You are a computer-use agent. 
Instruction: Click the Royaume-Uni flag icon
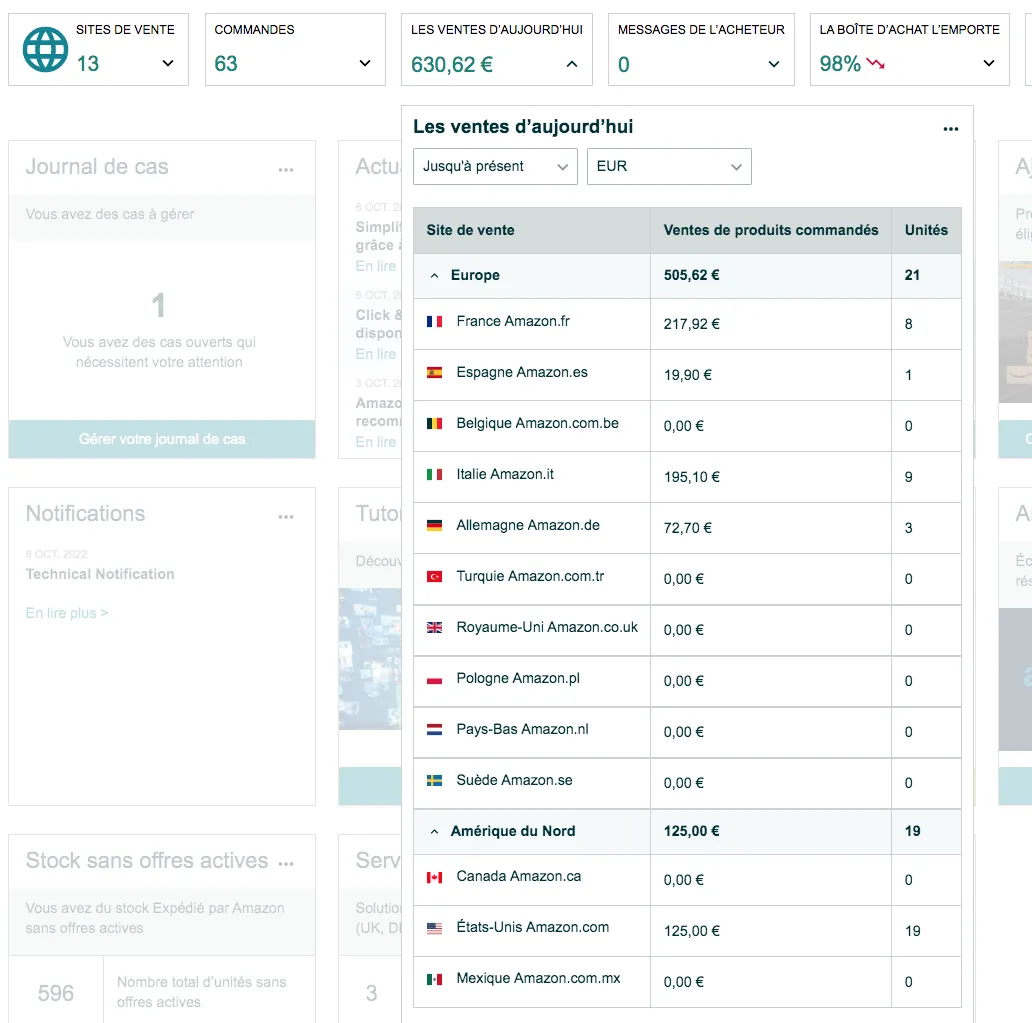point(434,627)
